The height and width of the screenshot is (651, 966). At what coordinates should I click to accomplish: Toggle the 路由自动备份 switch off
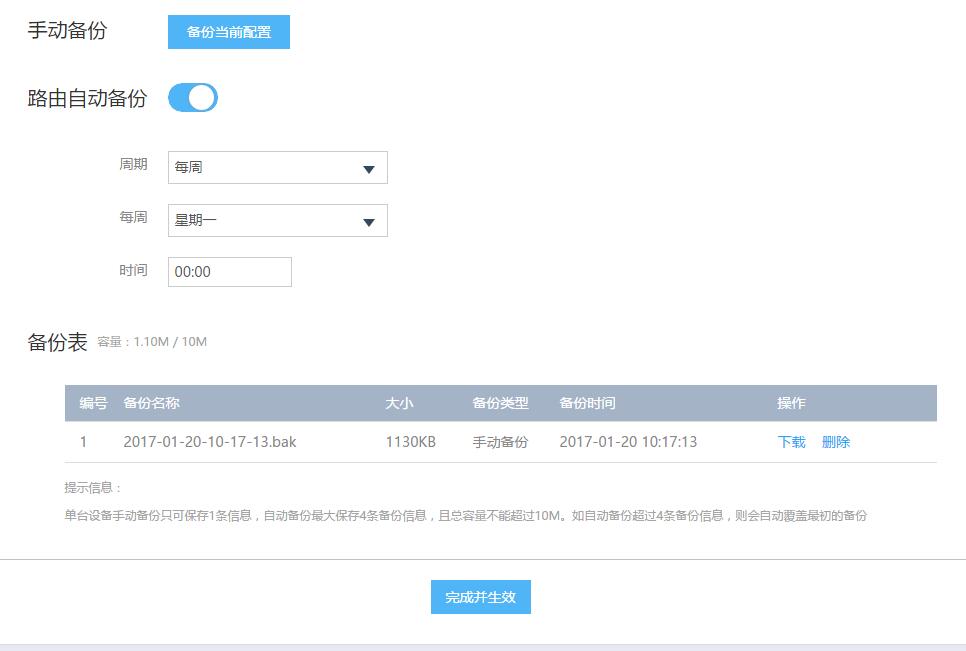(x=193, y=98)
